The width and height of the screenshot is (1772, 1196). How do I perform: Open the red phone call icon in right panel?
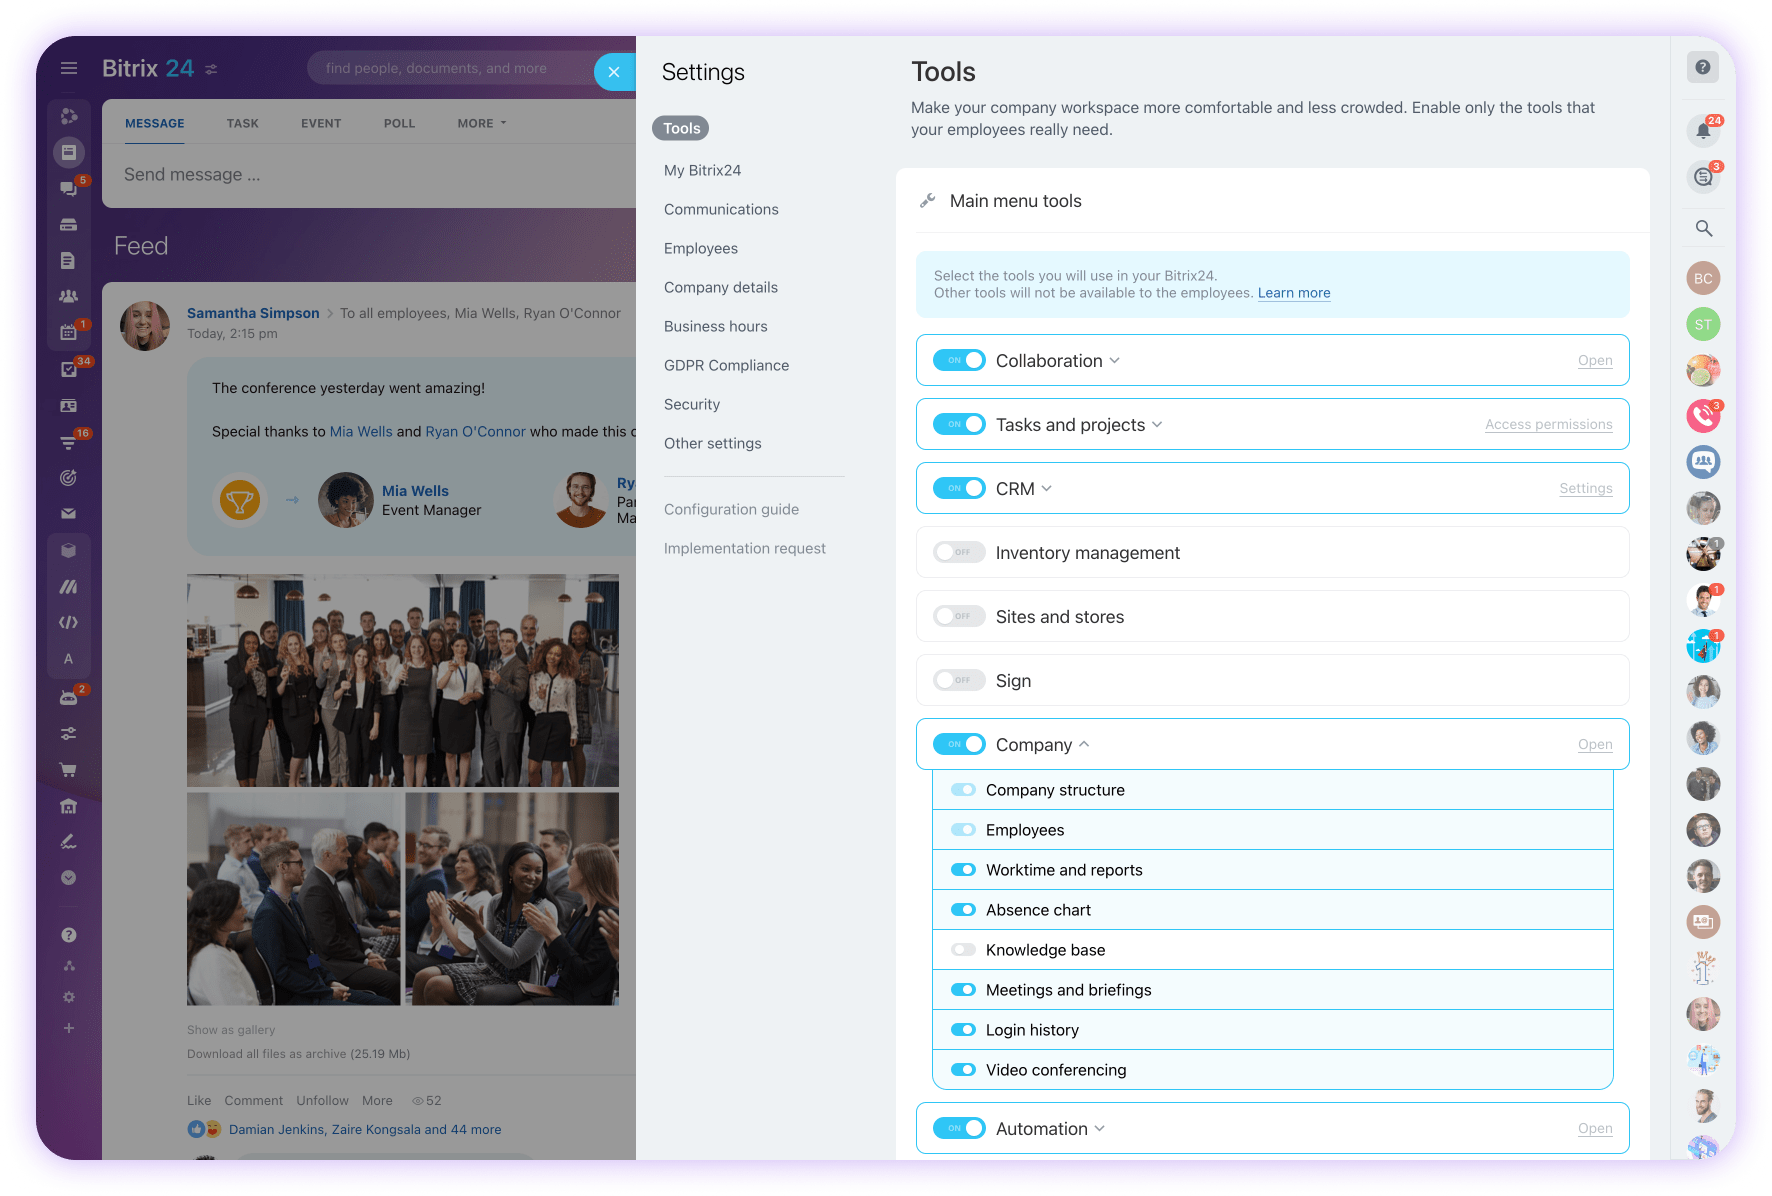pyautogui.click(x=1703, y=415)
